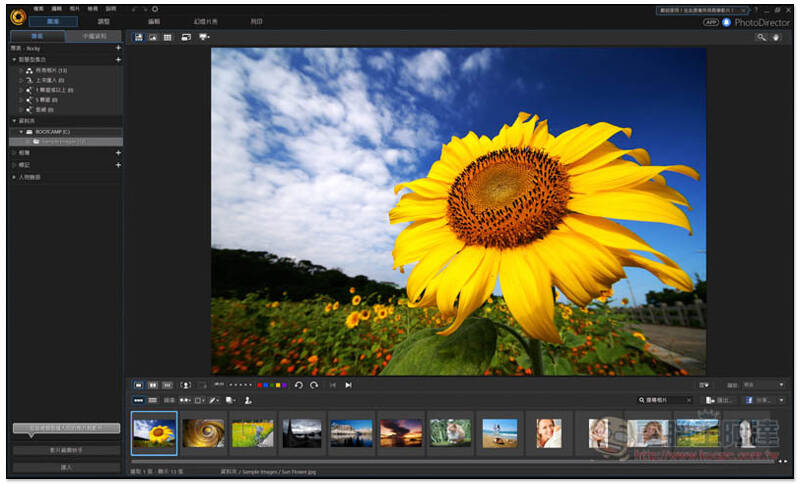Click the APP badge icon

710,22
